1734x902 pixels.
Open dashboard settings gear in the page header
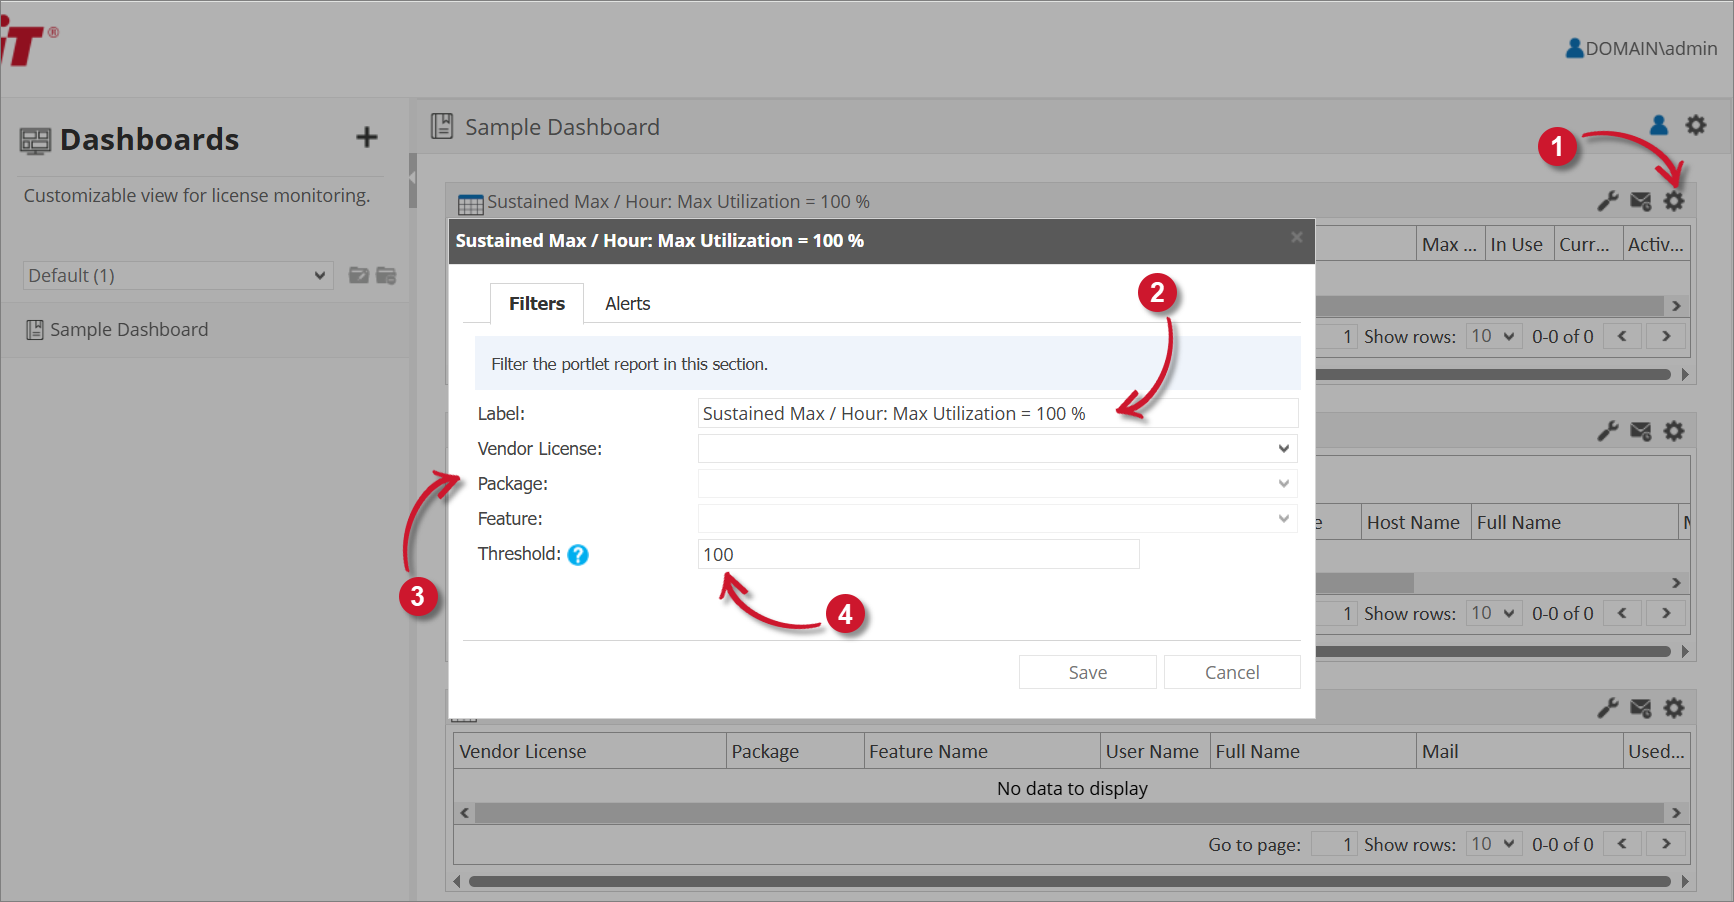(x=1696, y=125)
